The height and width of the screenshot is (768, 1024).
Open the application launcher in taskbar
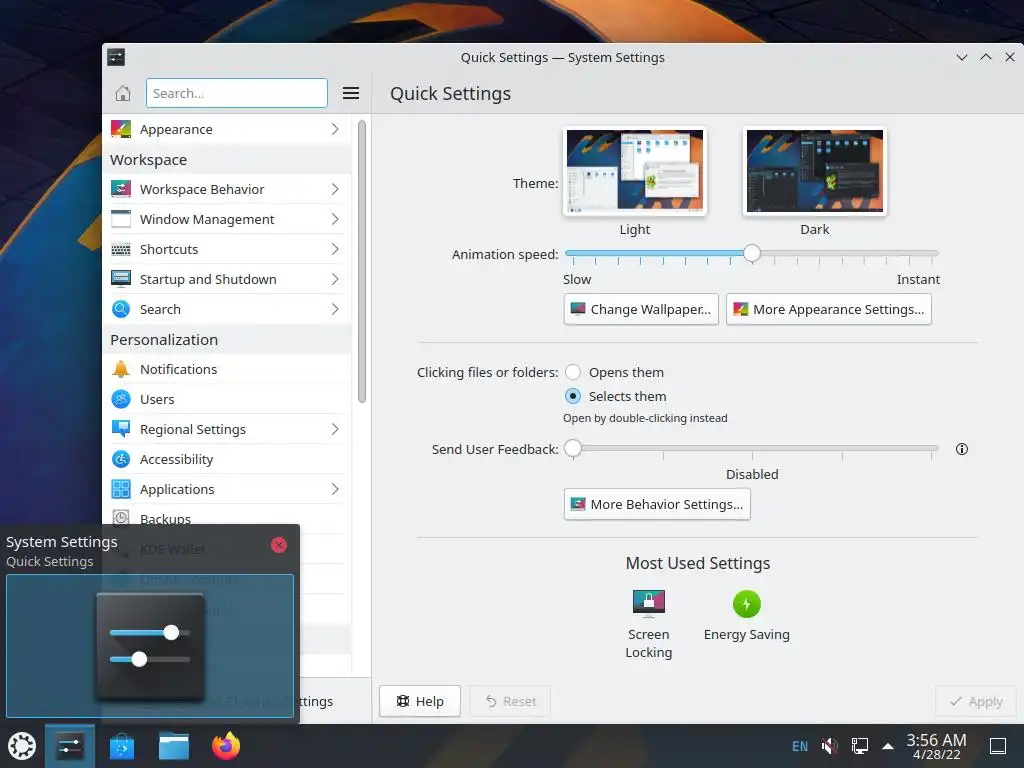(x=22, y=746)
